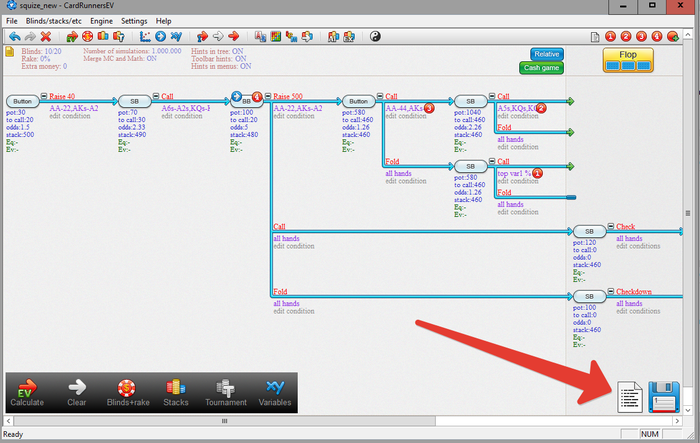Click the Clear button
The width and height of the screenshot is (700, 443).
point(77,393)
